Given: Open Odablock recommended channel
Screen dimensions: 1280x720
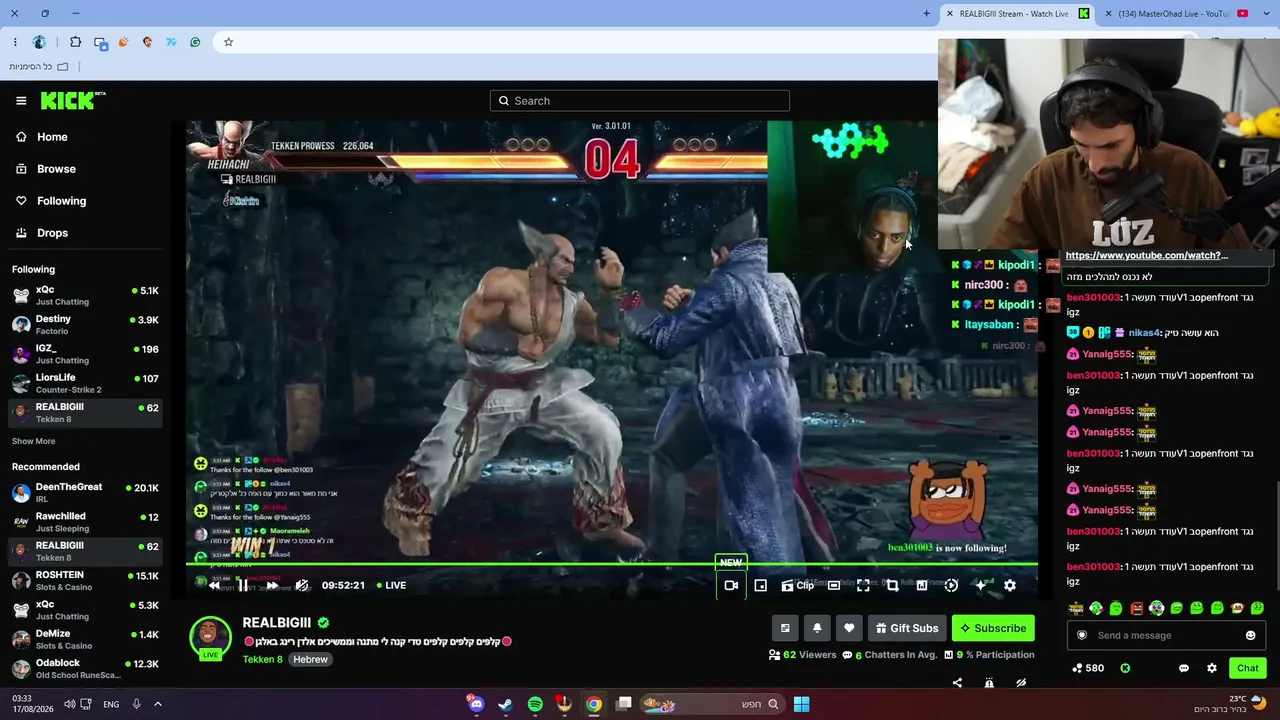Looking at the screenshot, I should pyautogui.click(x=85, y=668).
